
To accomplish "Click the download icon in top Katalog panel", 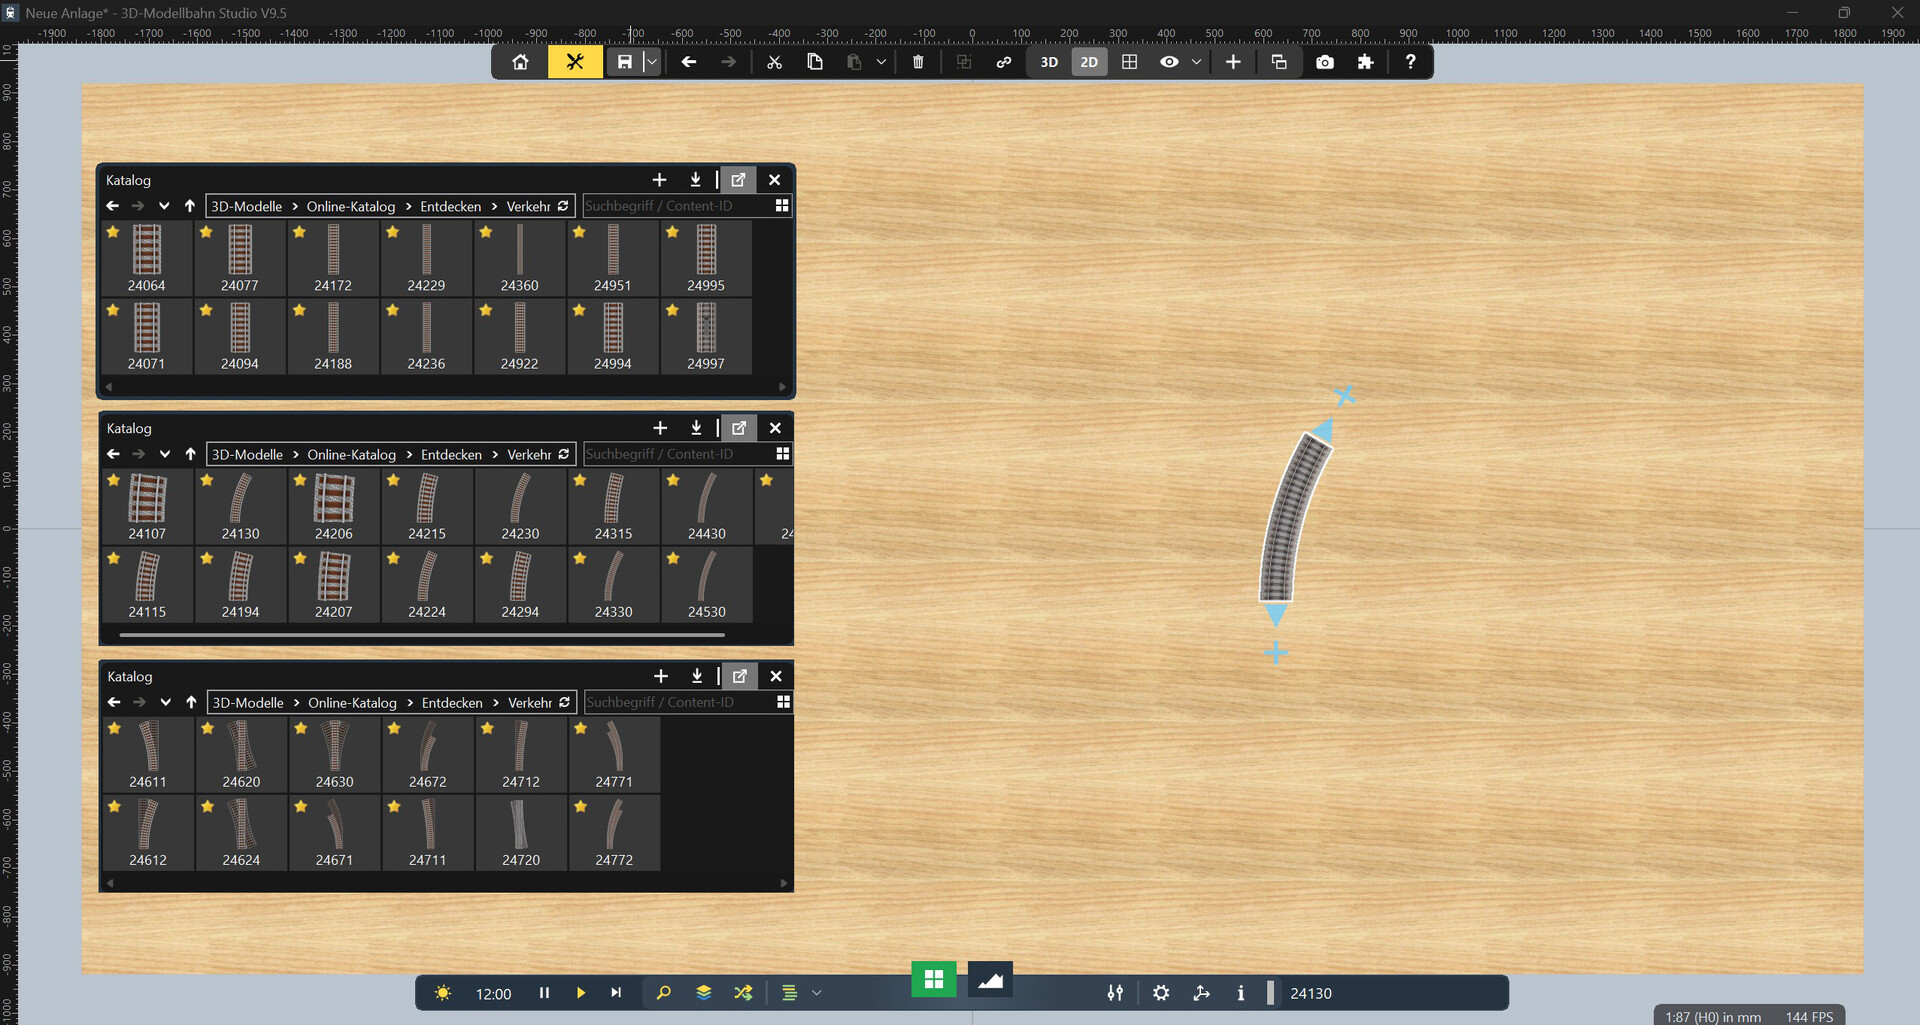I will coord(695,180).
